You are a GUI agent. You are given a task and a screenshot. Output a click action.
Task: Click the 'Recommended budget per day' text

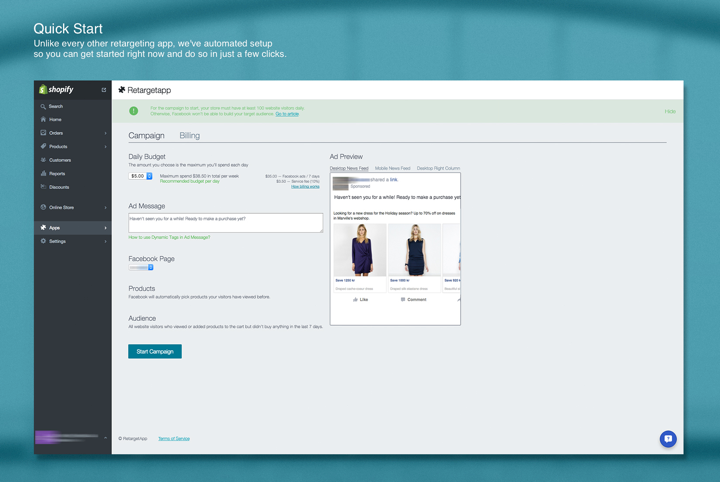[190, 181]
